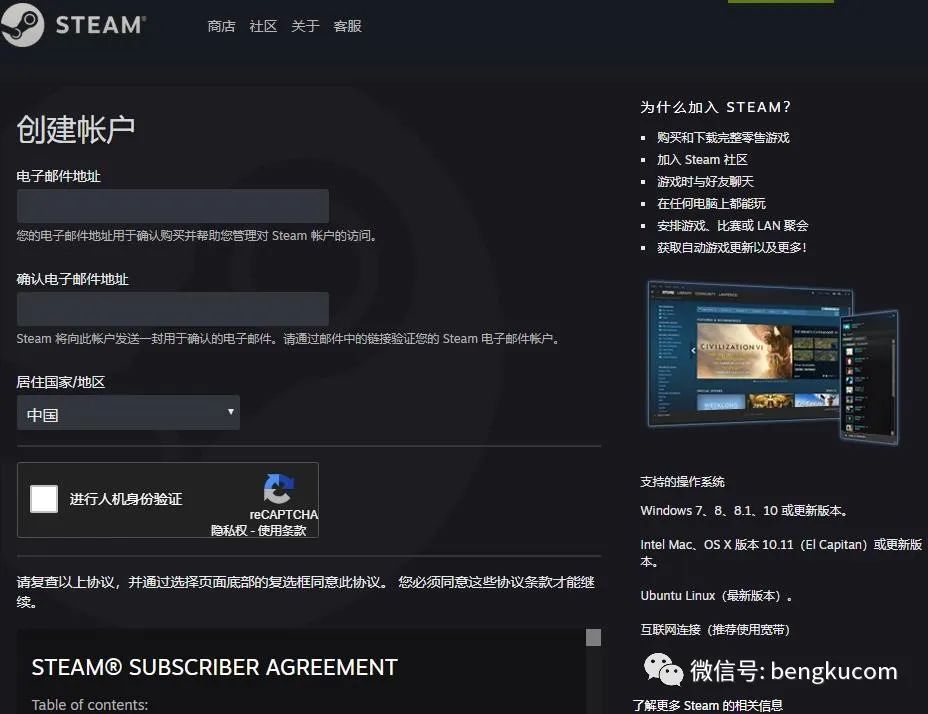Click the 电子邮件地址 input field
The width and height of the screenshot is (928, 714).
coord(173,206)
